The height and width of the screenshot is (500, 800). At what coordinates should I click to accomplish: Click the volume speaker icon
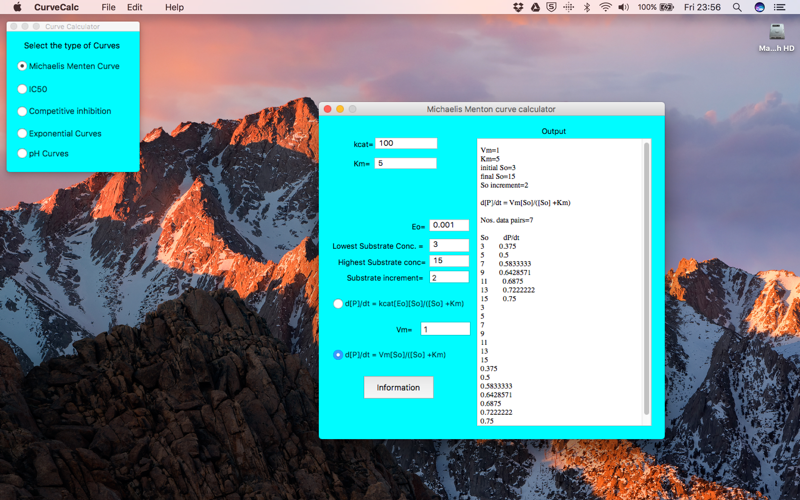point(623,7)
